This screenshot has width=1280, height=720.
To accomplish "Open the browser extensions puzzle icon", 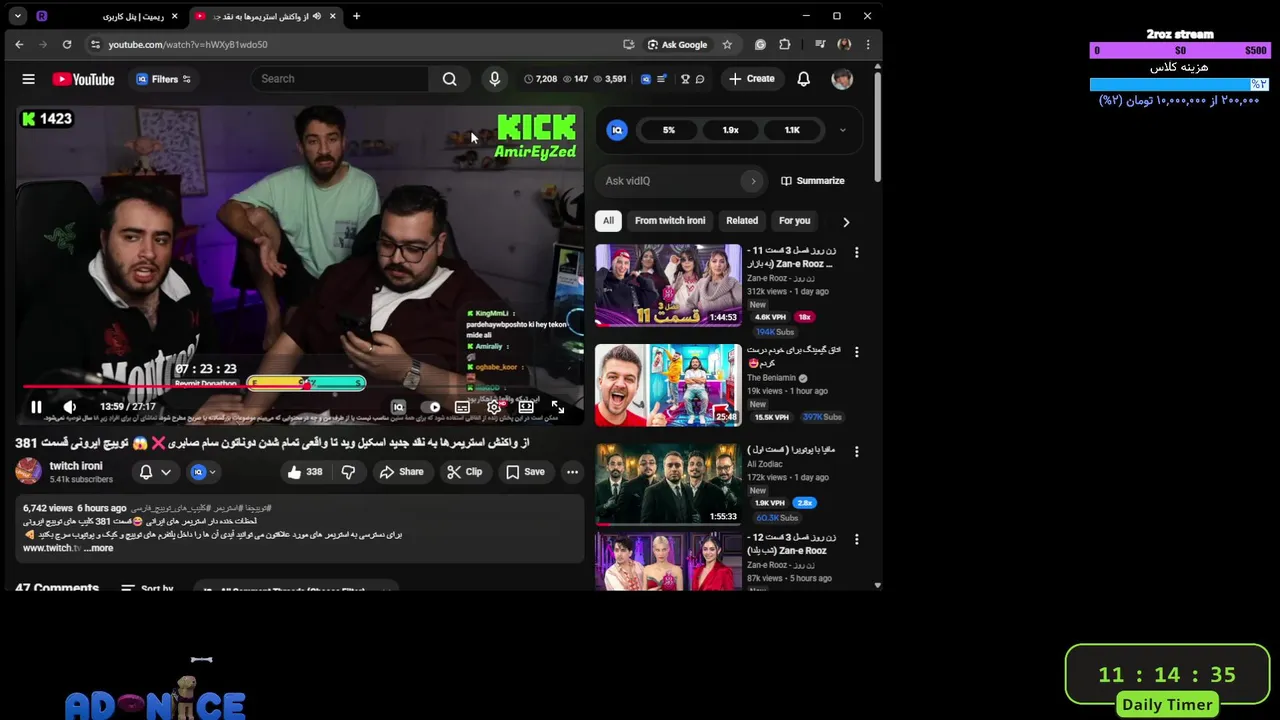I will [x=785, y=44].
